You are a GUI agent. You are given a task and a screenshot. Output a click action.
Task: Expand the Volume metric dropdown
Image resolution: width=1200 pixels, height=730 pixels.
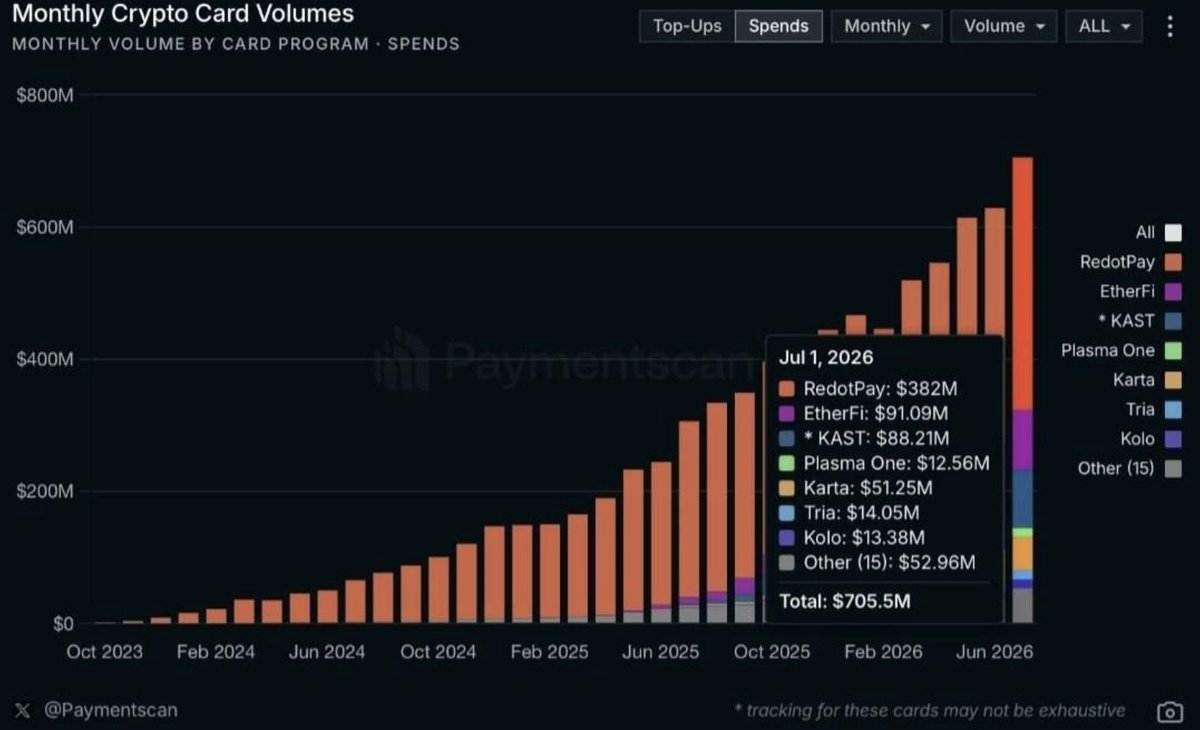[1004, 27]
